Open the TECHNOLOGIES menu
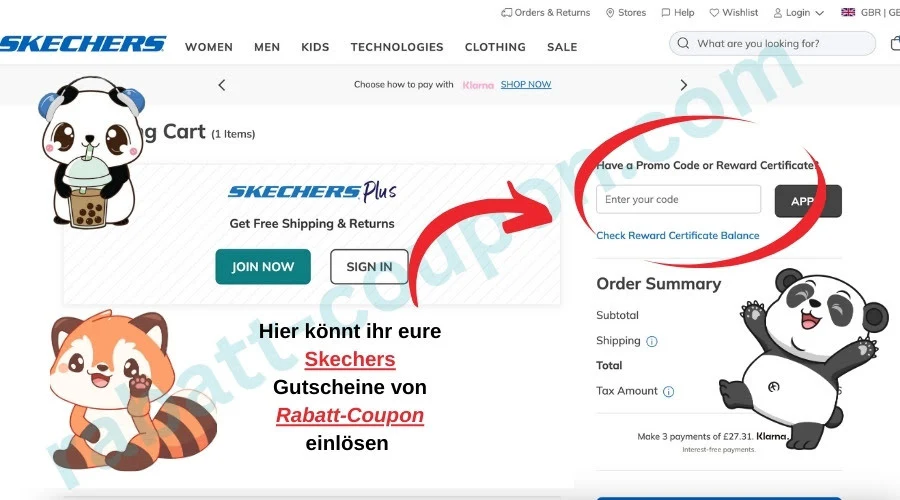This screenshot has width=900, height=500. (x=397, y=47)
